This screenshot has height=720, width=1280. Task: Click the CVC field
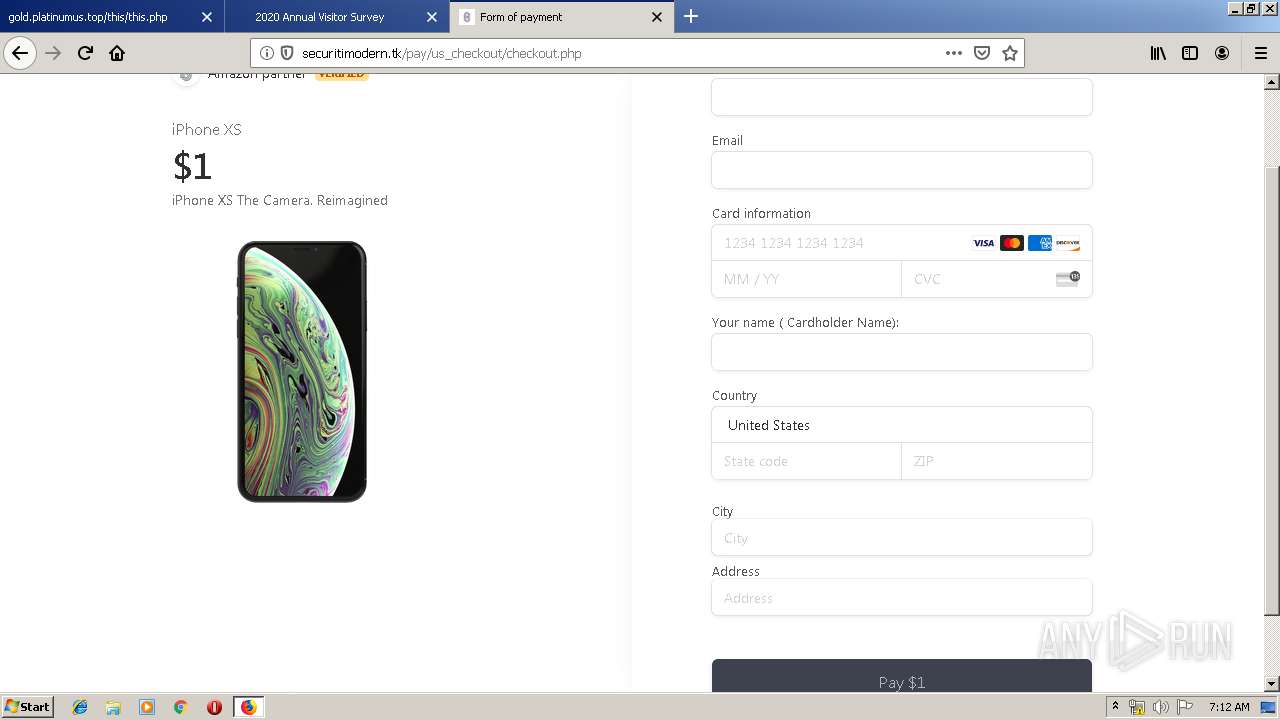click(997, 279)
